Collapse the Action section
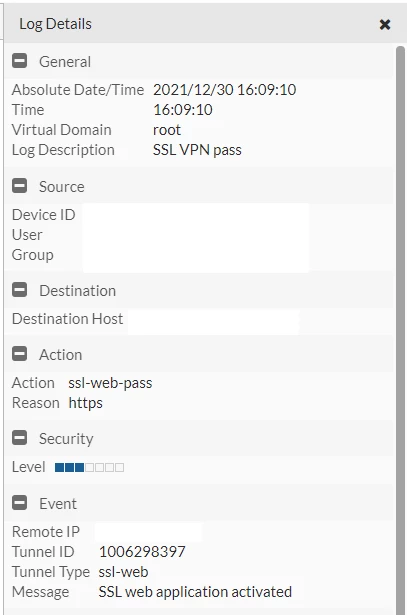The height and width of the screenshot is (615, 407). pyautogui.click(x=20, y=354)
